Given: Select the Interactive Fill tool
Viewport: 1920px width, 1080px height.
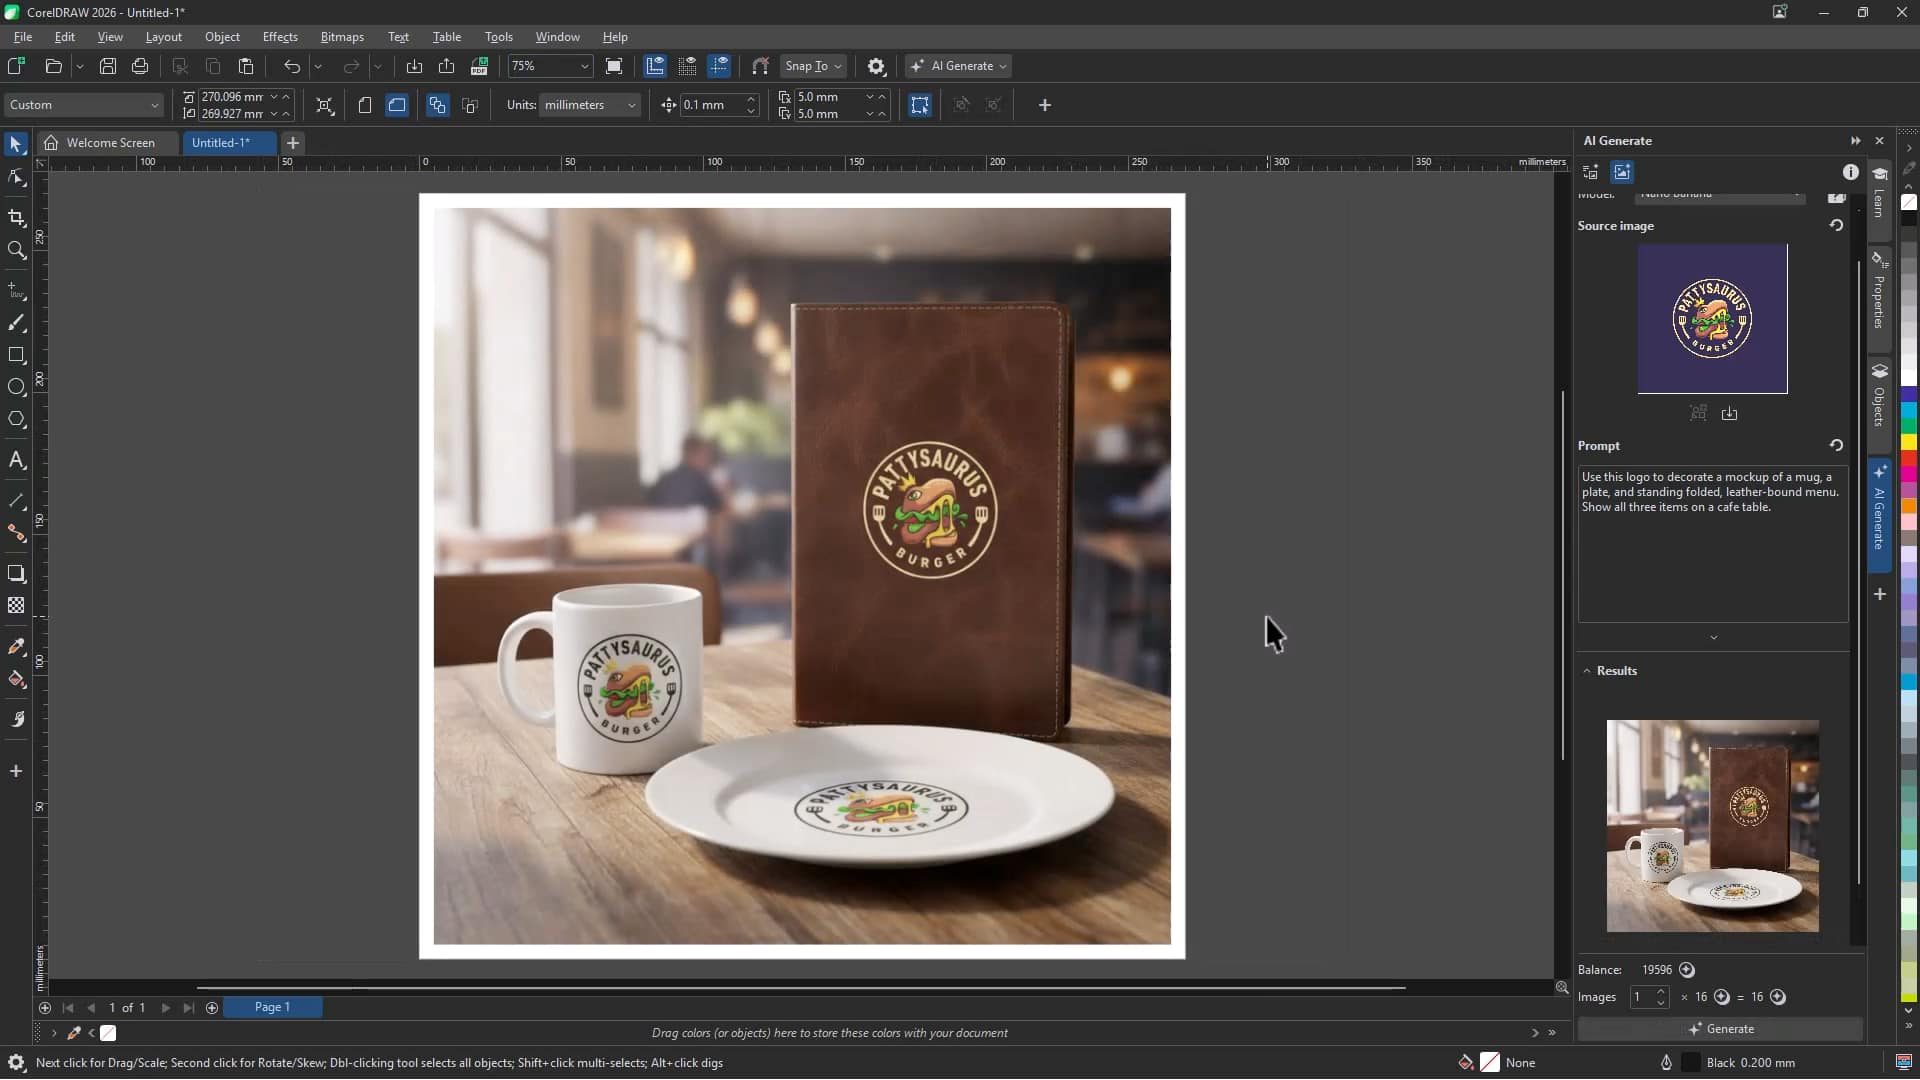Looking at the screenshot, I should [16, 679].
